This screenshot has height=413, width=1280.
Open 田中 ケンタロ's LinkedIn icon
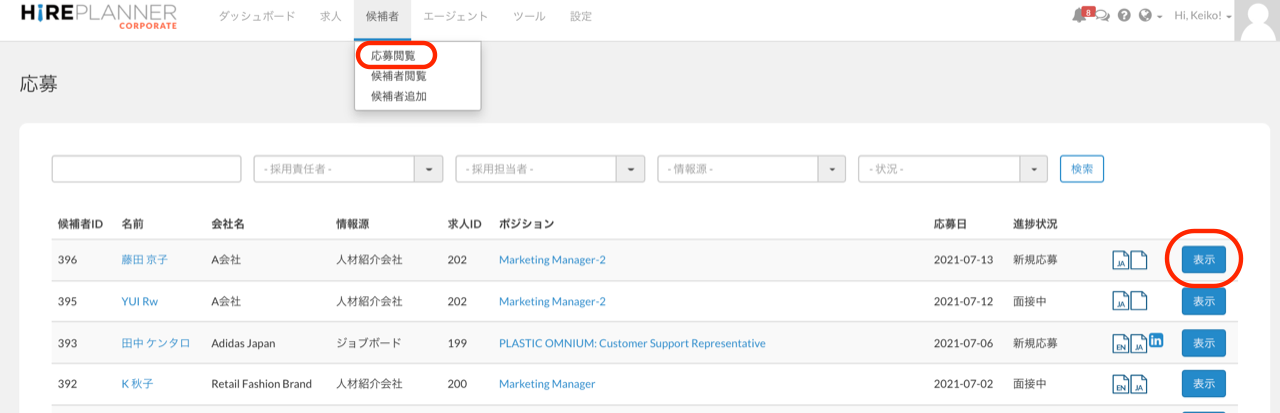point(1156,340)
